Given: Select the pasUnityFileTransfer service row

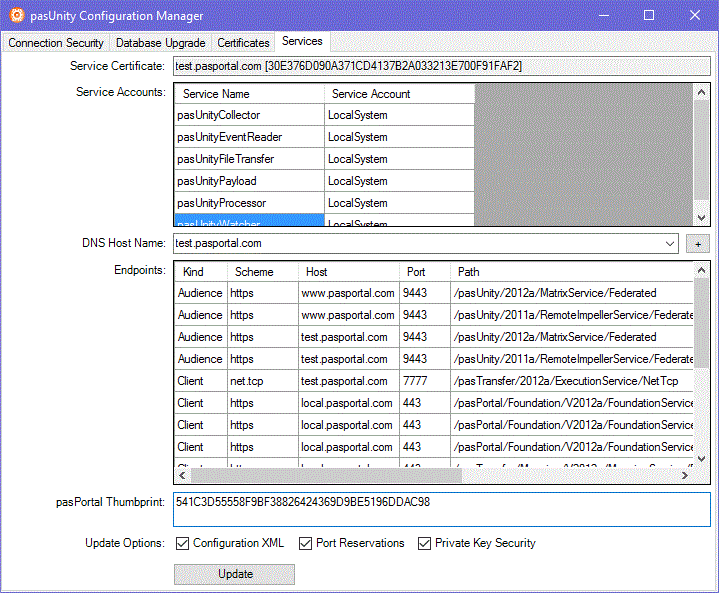Looking at the screenshot, I should (249, 159).
